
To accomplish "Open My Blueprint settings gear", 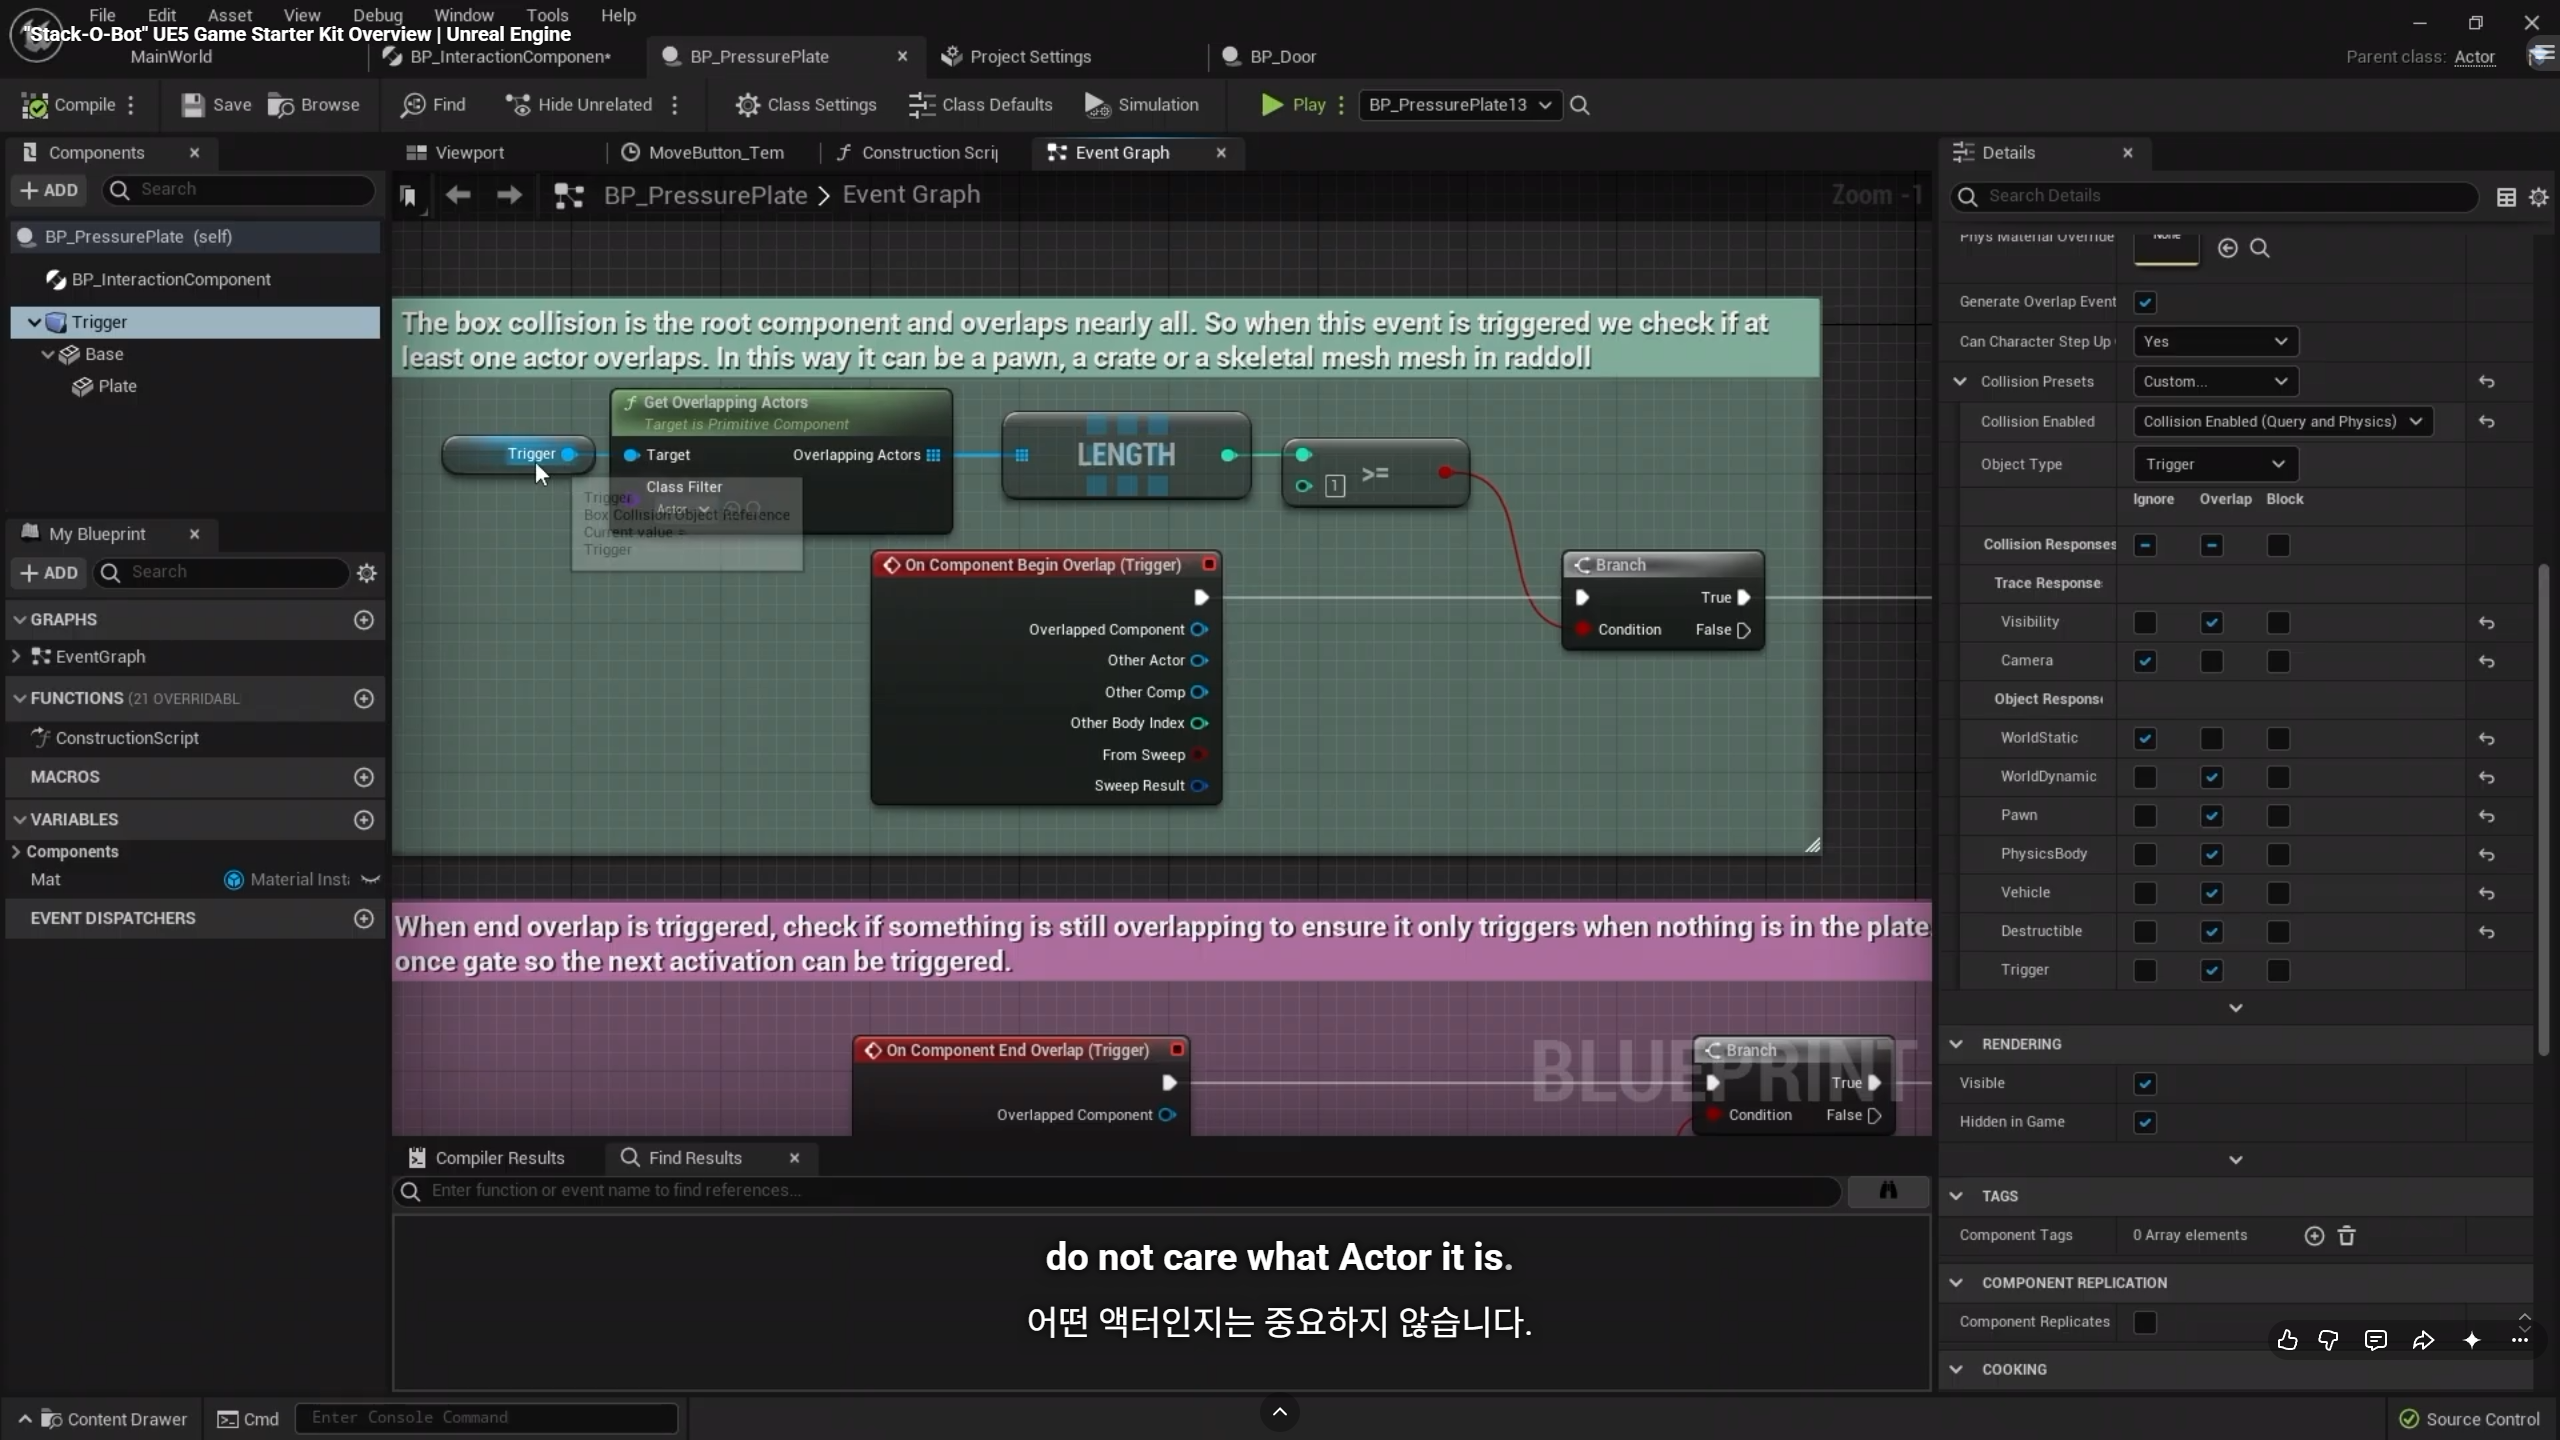I will click(367, 573).
